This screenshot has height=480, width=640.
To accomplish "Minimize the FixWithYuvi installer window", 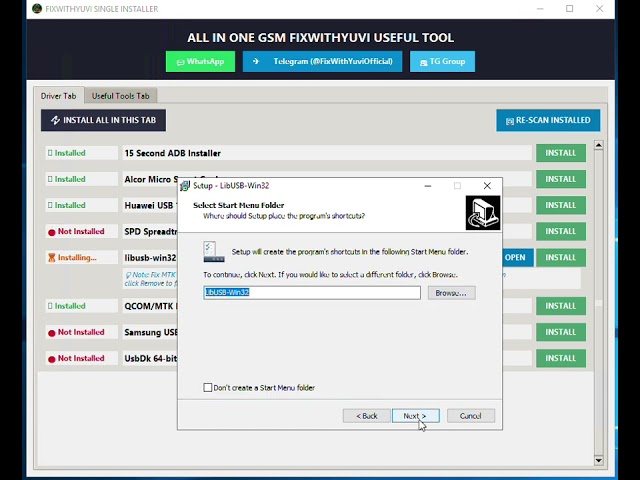I will click(x=540, y=9).
